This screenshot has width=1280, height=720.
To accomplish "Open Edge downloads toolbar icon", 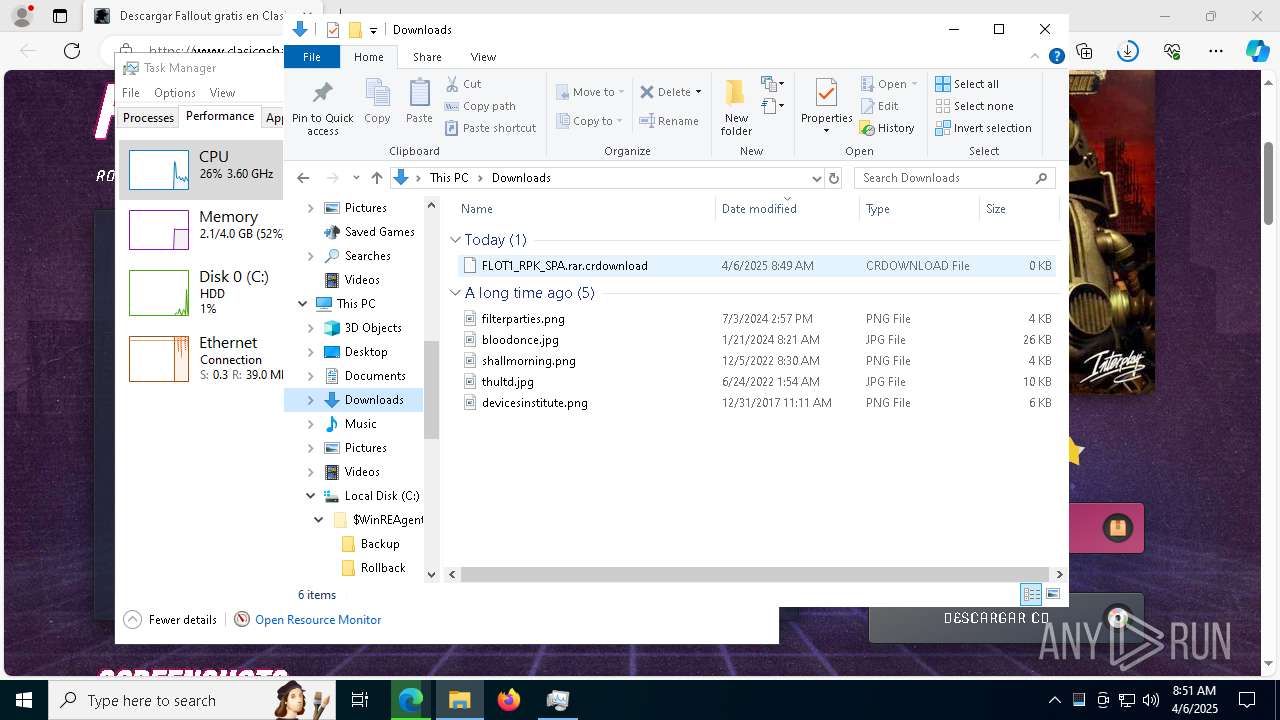I will (1128, 51).
